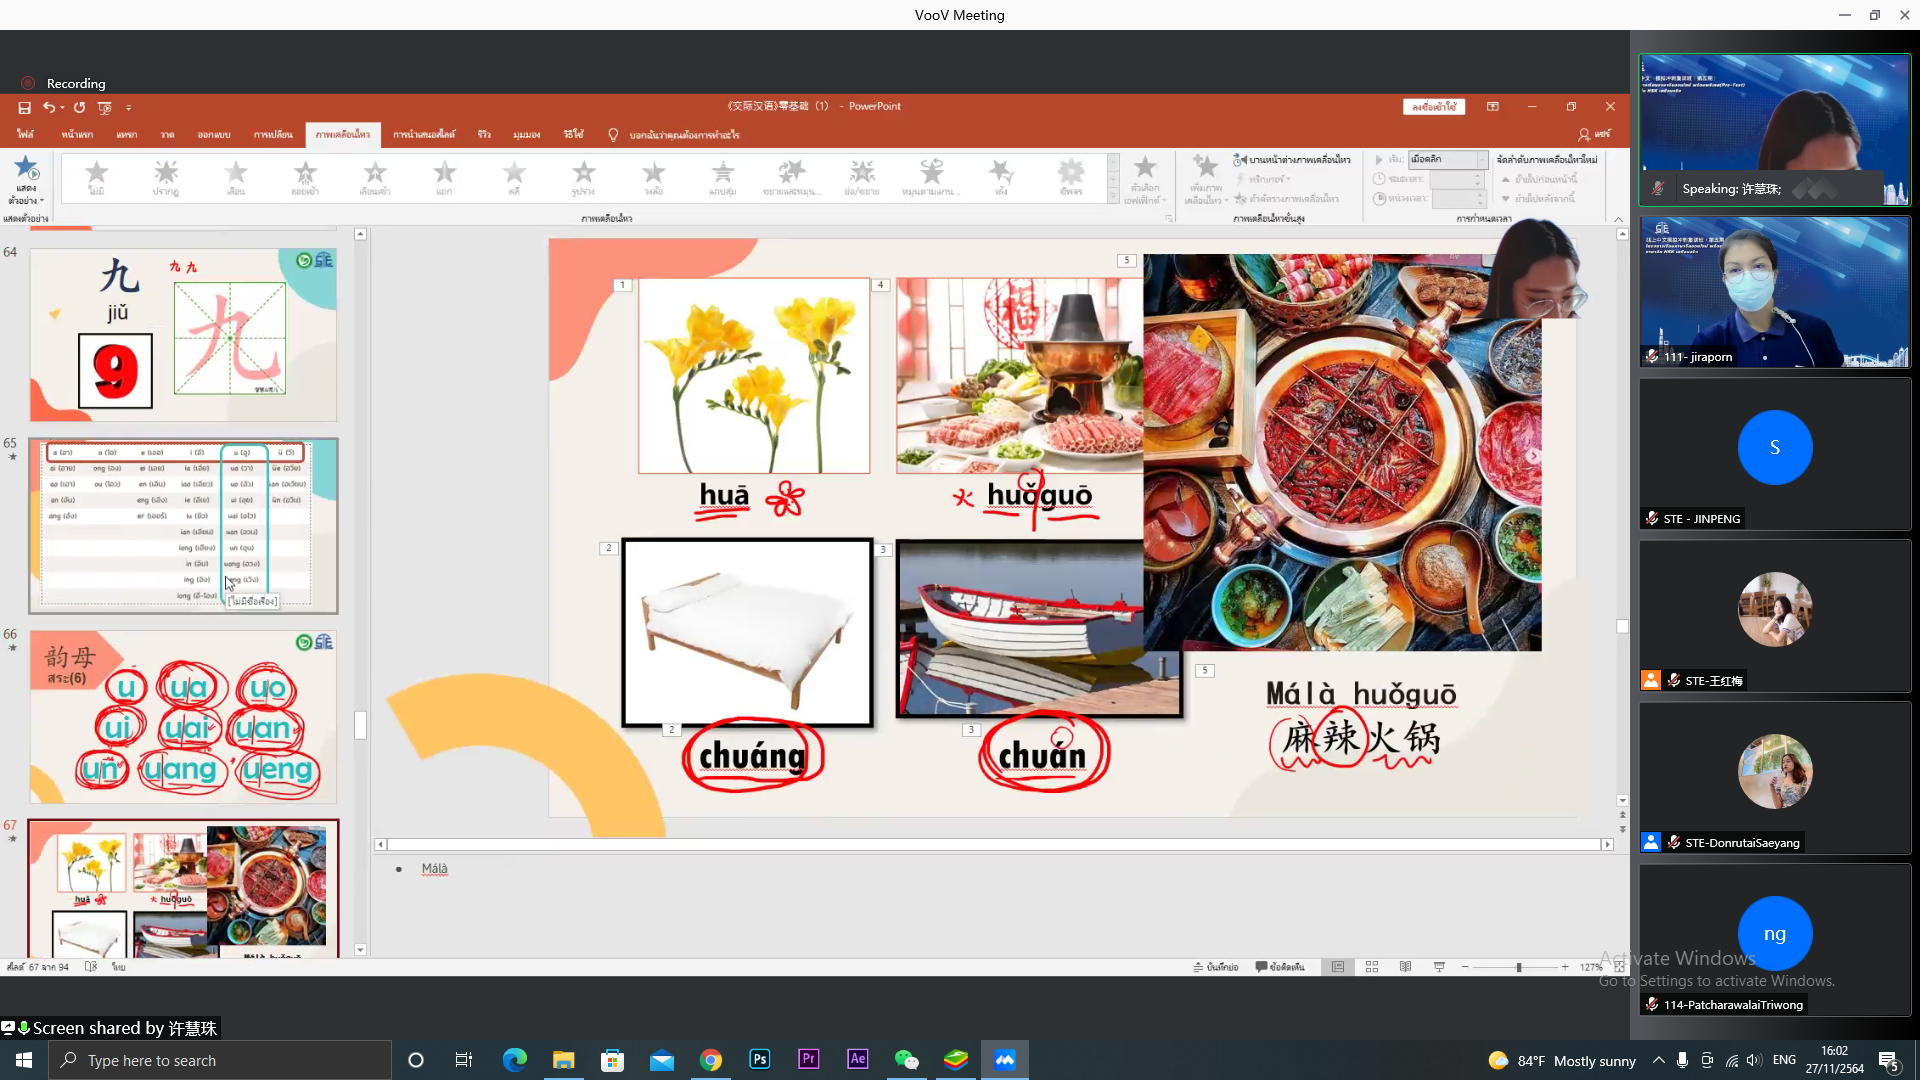Select the Wheel animation effect
This screenshot has width=1920, height=1080.
[653, 177]
